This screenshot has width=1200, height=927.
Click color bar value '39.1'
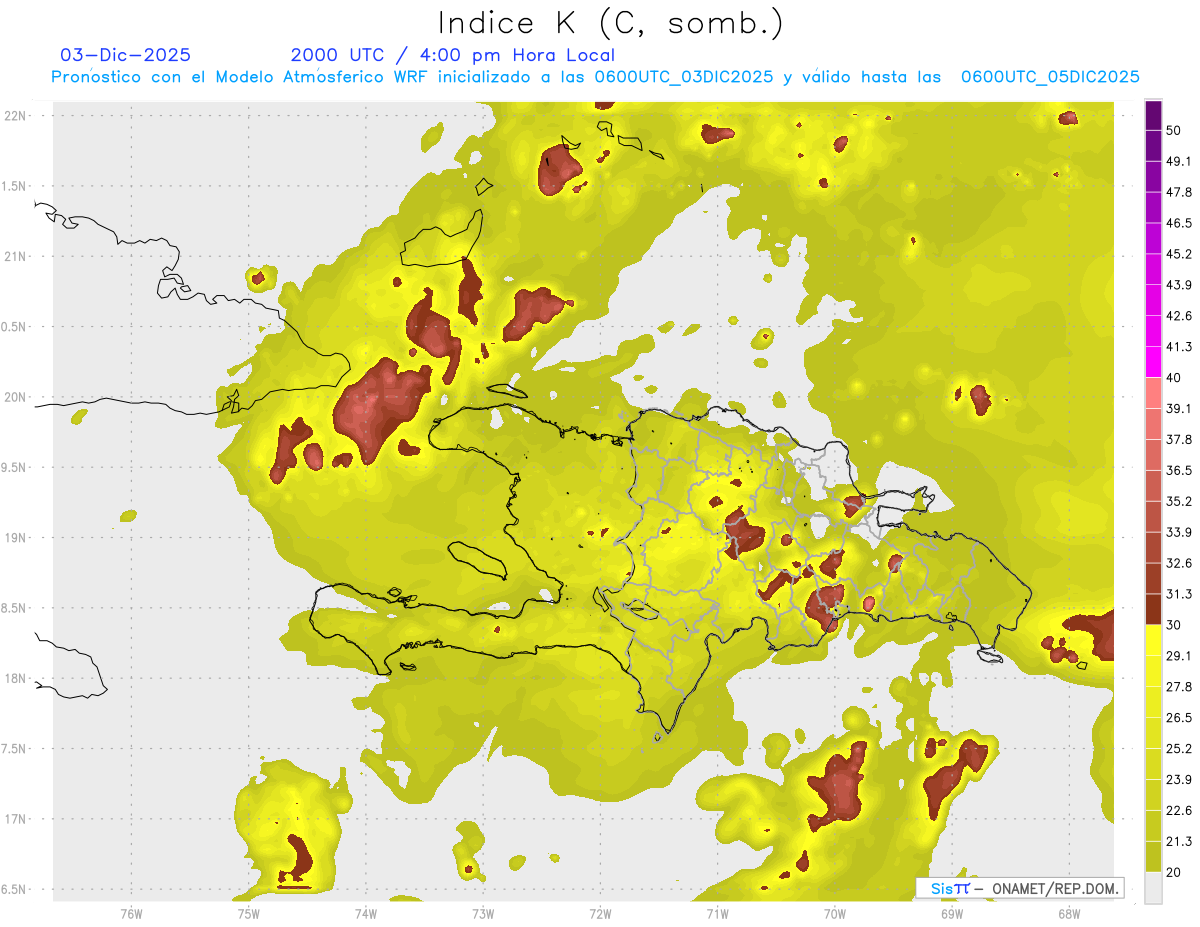1179,408
